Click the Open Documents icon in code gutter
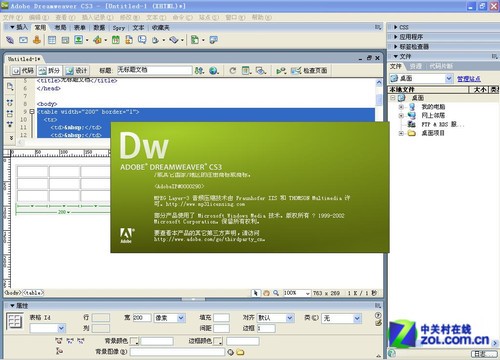Viewport: 500px width, 360px height. click(x=10, y=87)
